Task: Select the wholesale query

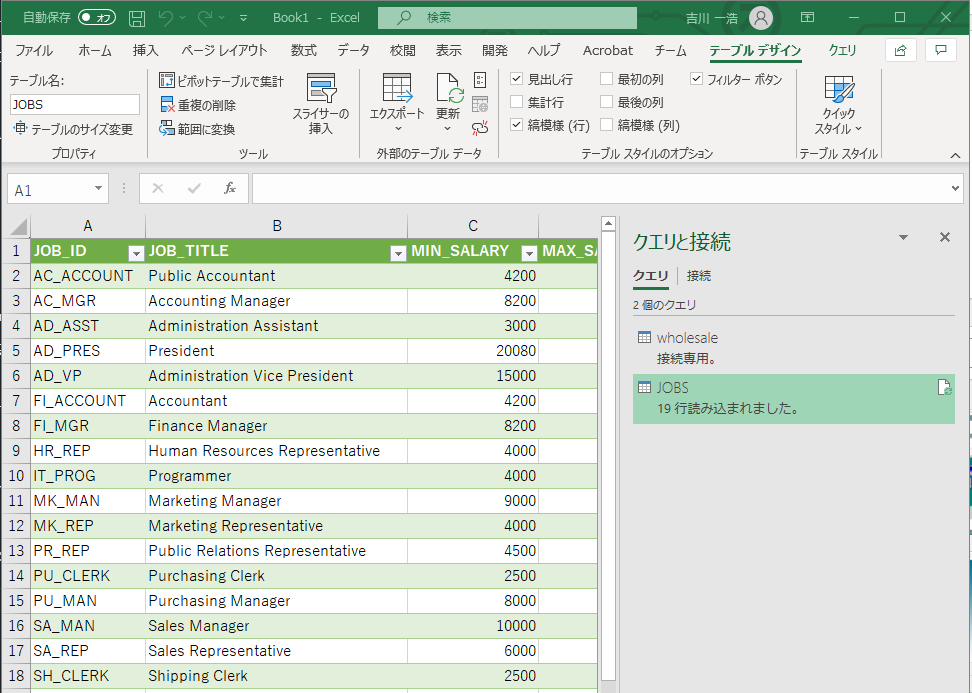Action: tap(687, 338)
